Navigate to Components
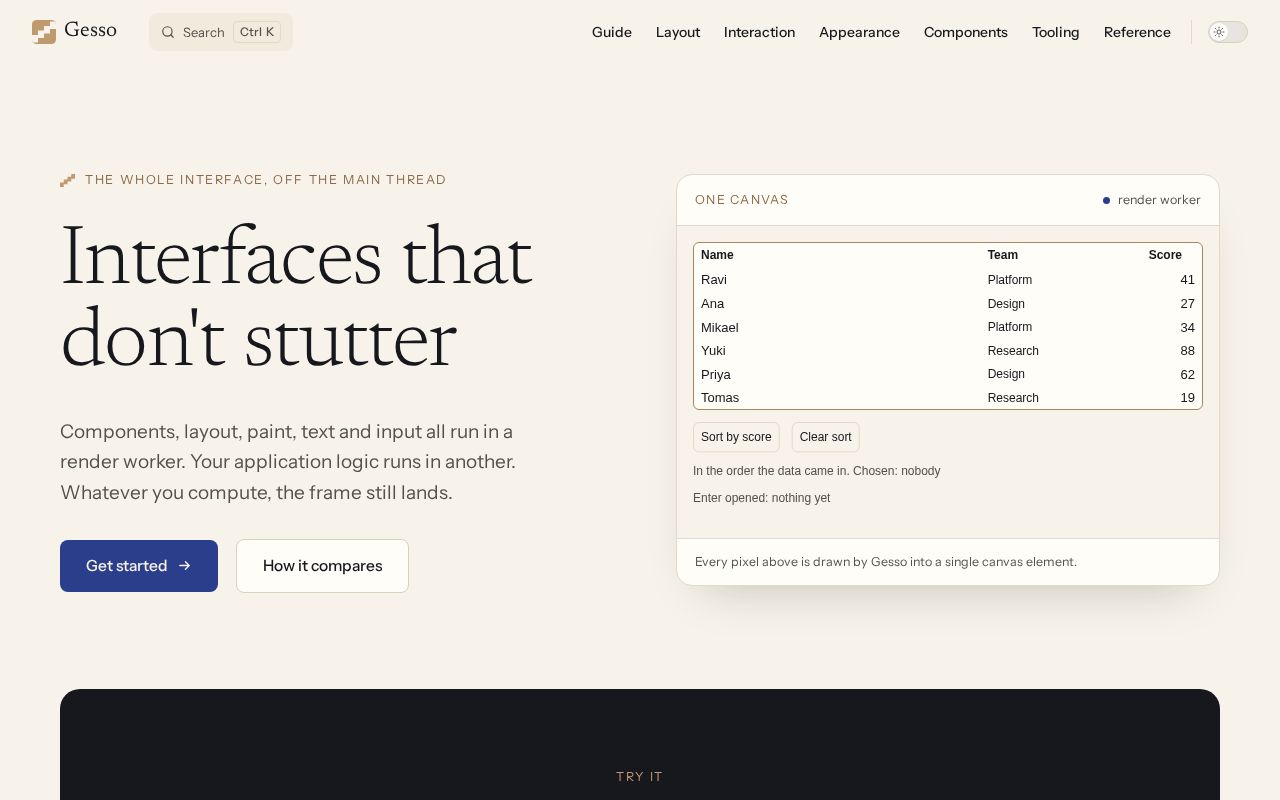The height and width of the screenshot is (800, 1280). coord(966,32)
